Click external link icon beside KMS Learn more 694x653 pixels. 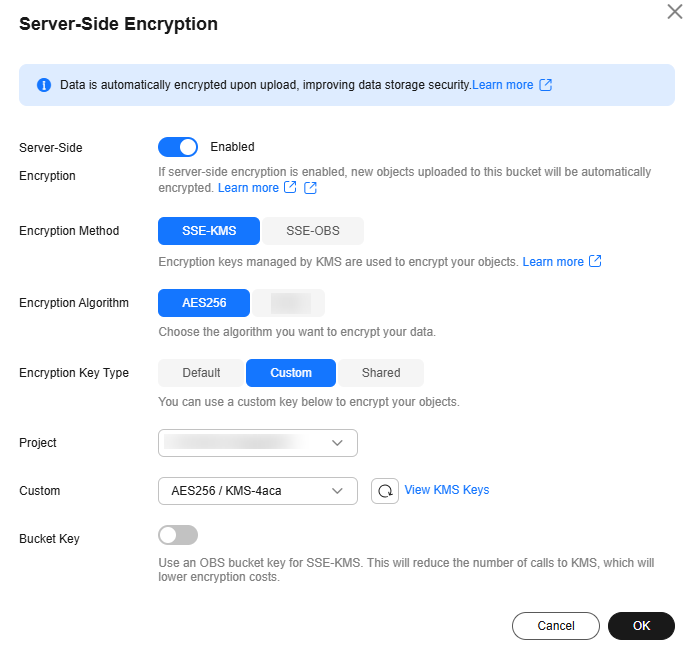(x=595, y=261)
